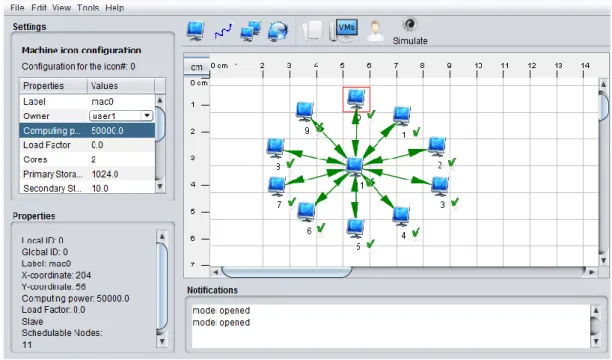Select the cluster tool with three computers
The width and height of the screenshot is (612, 360).
tap(250, 31)
